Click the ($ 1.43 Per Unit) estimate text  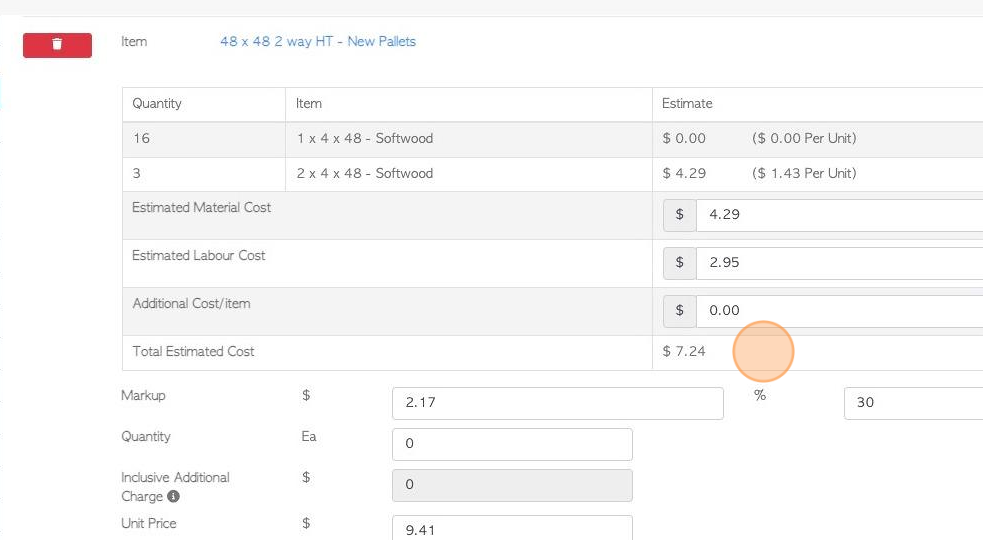point(804,174)
